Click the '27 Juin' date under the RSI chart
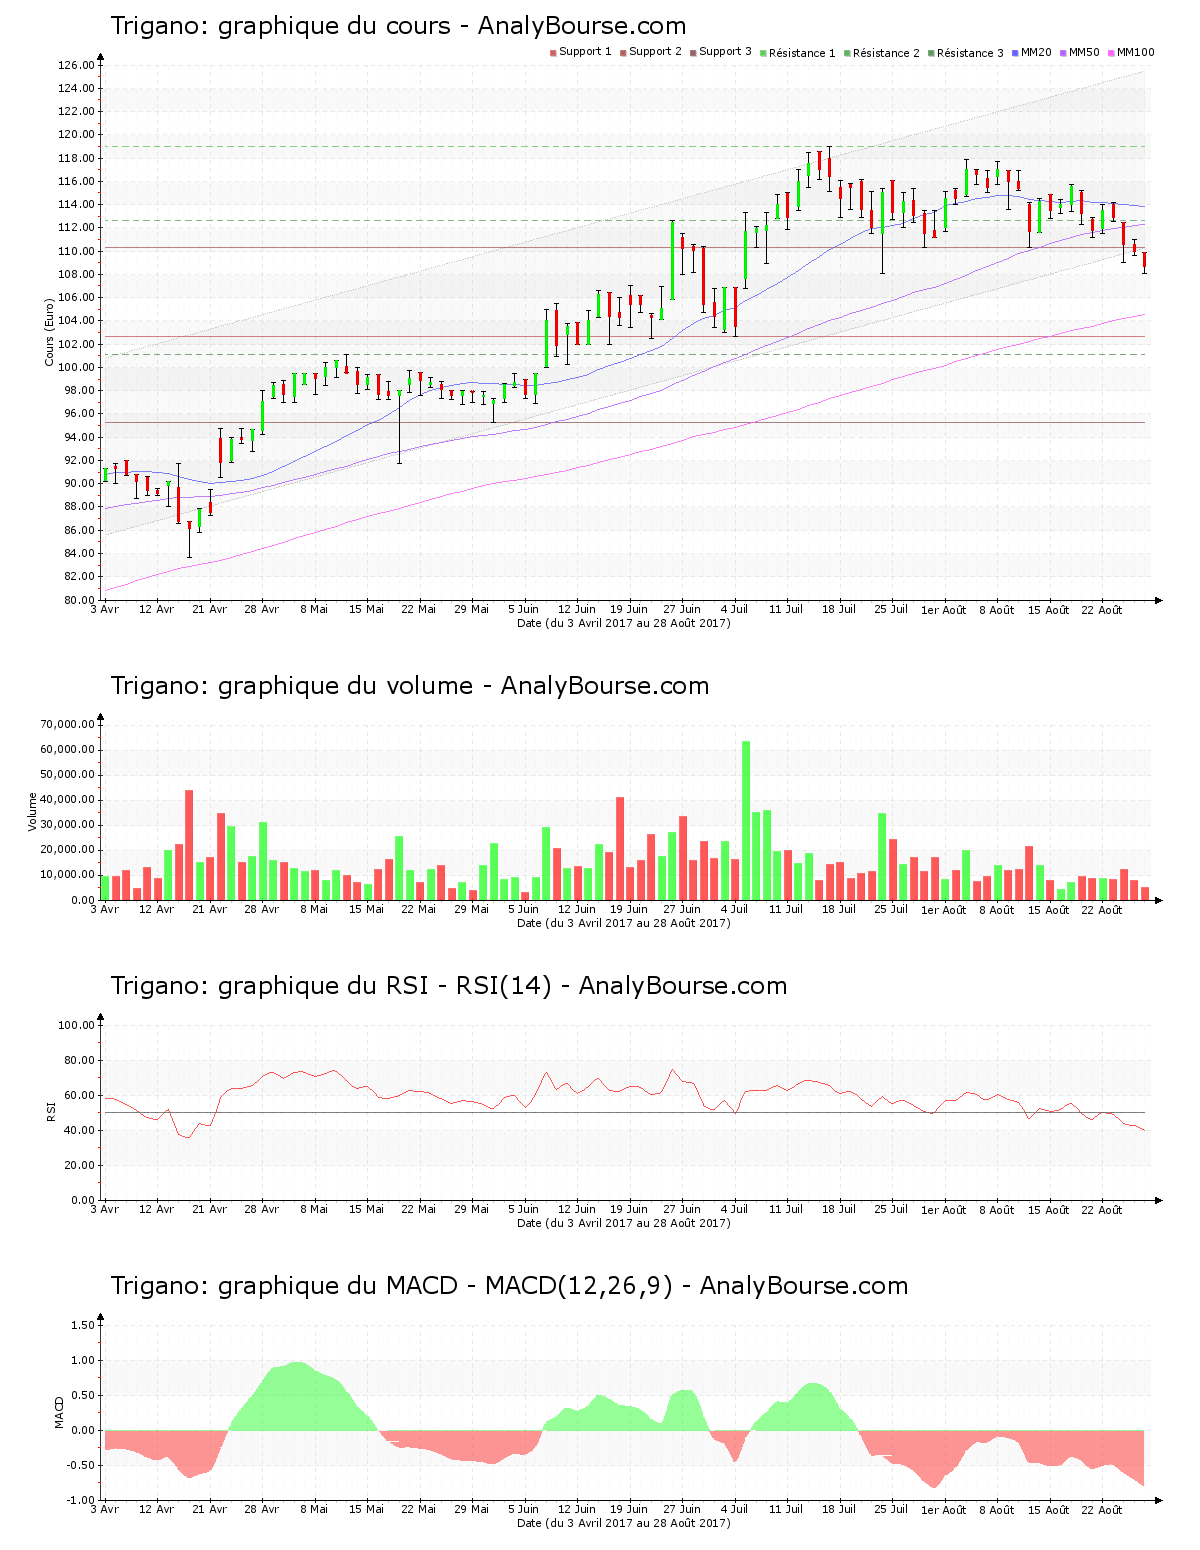1200x1550 pixels. 682,1210
